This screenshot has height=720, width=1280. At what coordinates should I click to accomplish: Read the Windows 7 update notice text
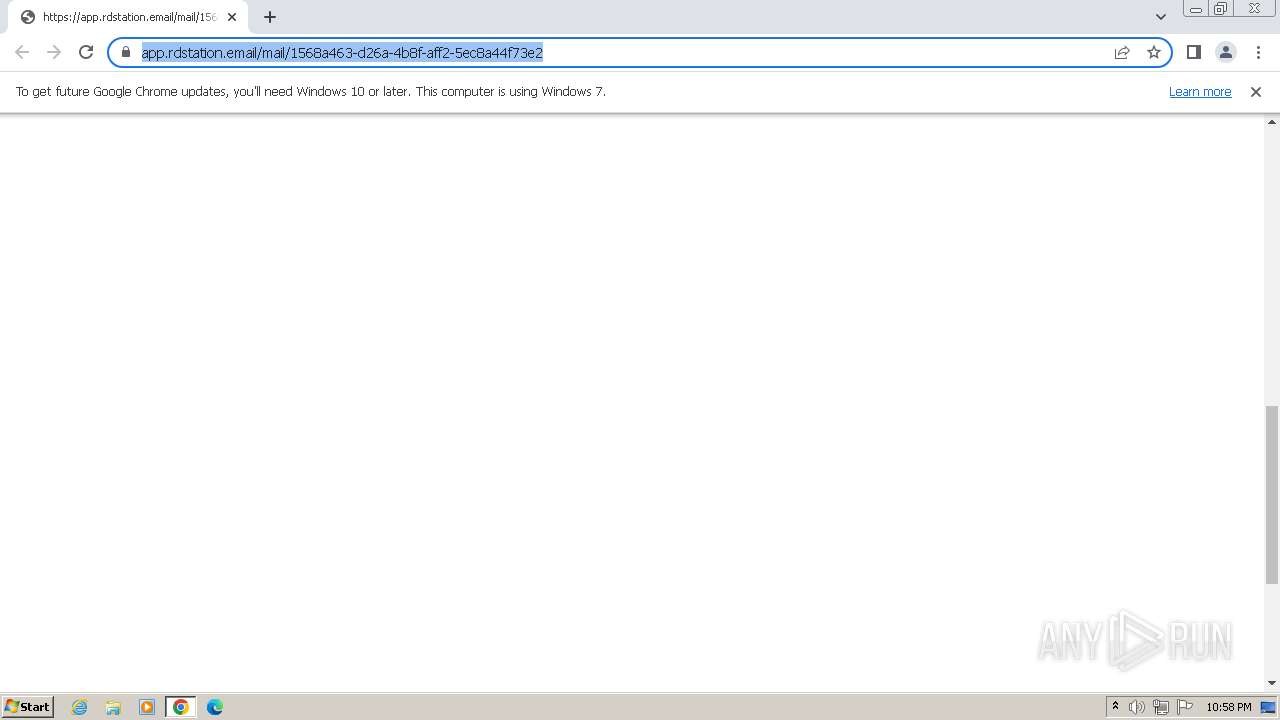point(311,91)
